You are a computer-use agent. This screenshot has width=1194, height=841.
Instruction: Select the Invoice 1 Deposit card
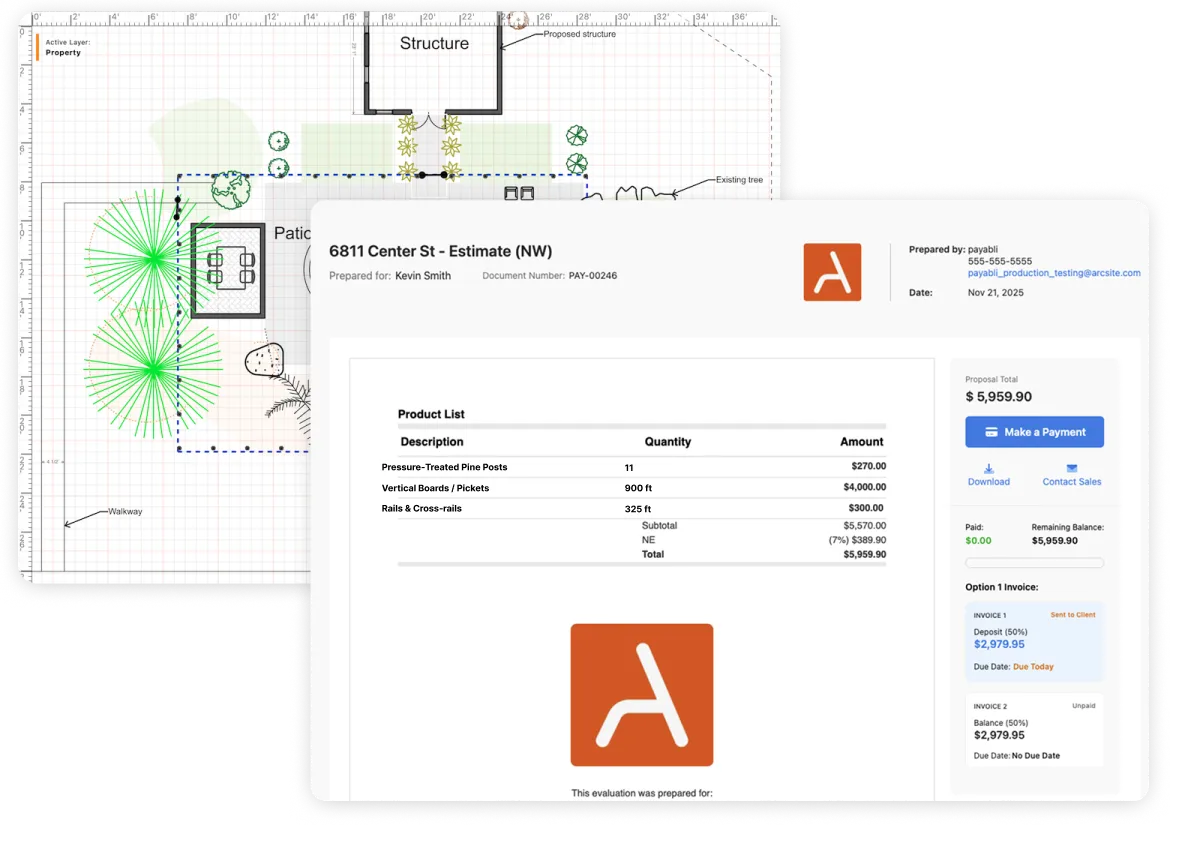[x=1034, y=642]
